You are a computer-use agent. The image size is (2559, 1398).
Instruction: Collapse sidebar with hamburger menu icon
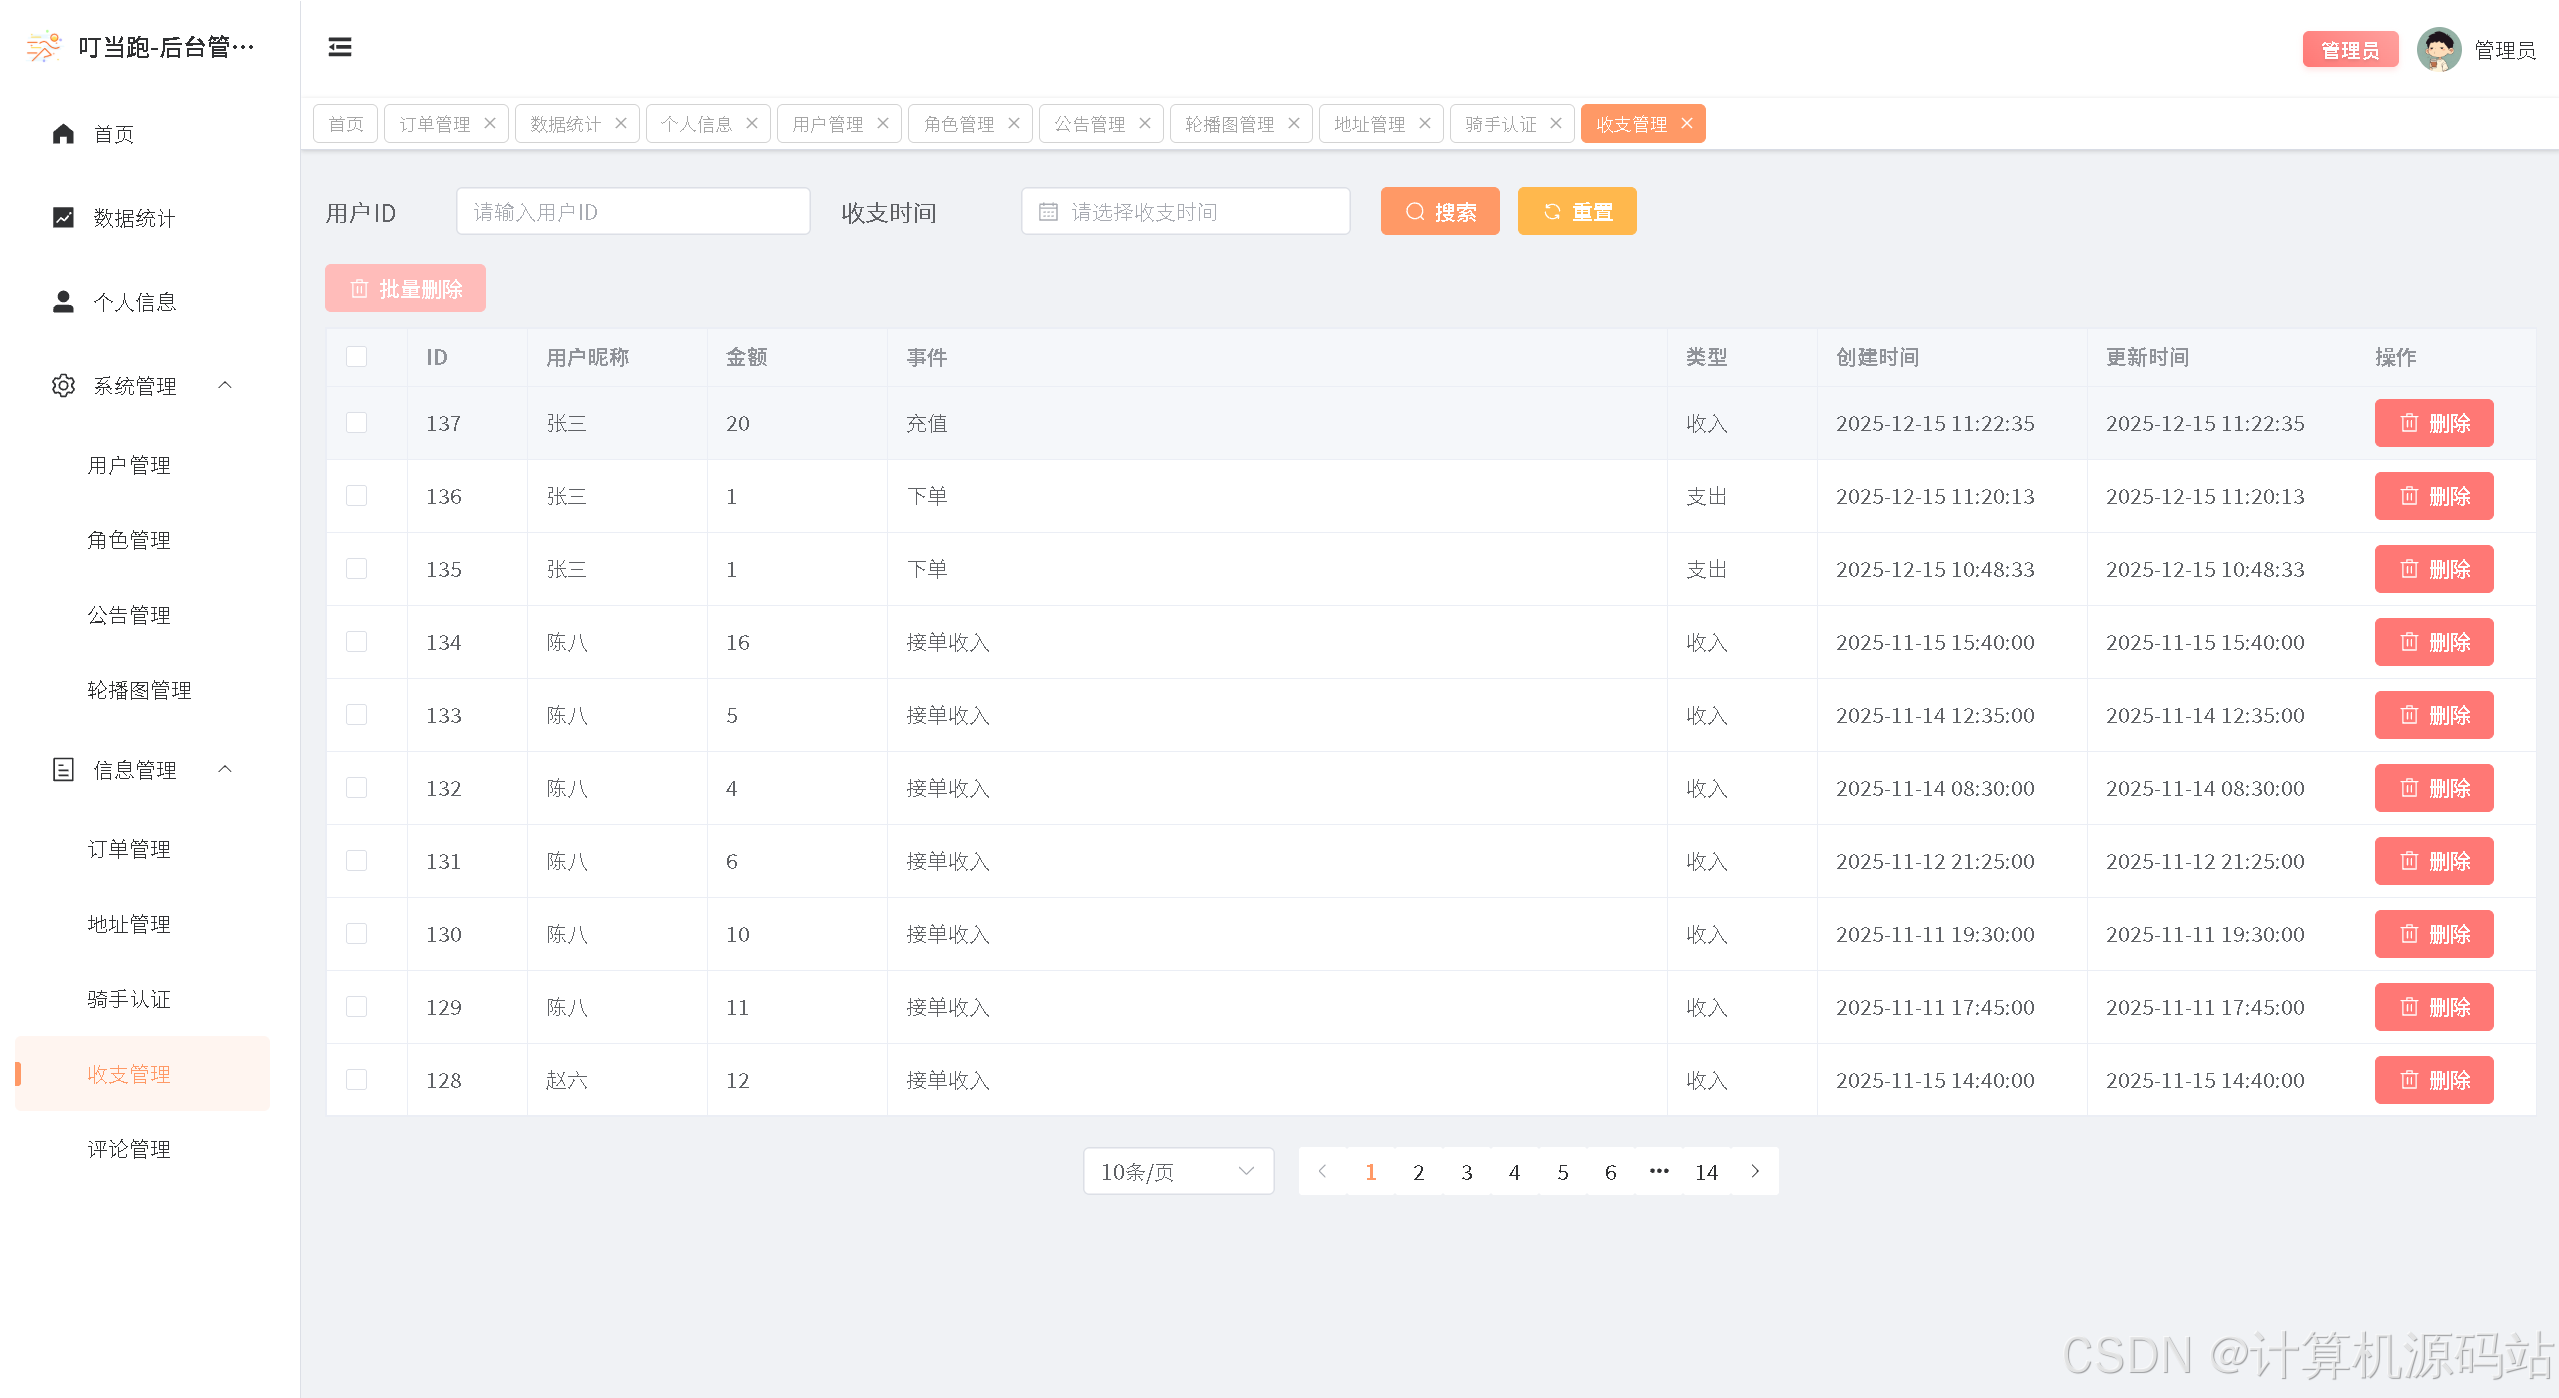340,47
